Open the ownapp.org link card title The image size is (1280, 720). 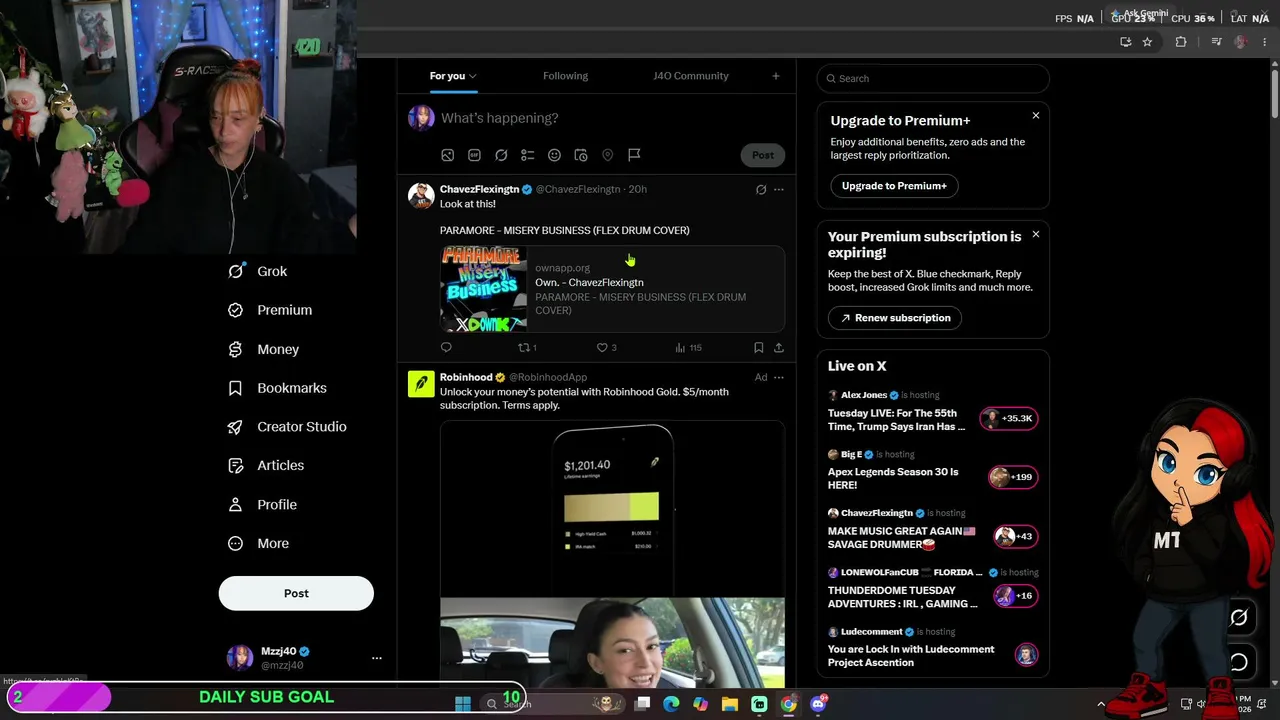tap(589, 283)
